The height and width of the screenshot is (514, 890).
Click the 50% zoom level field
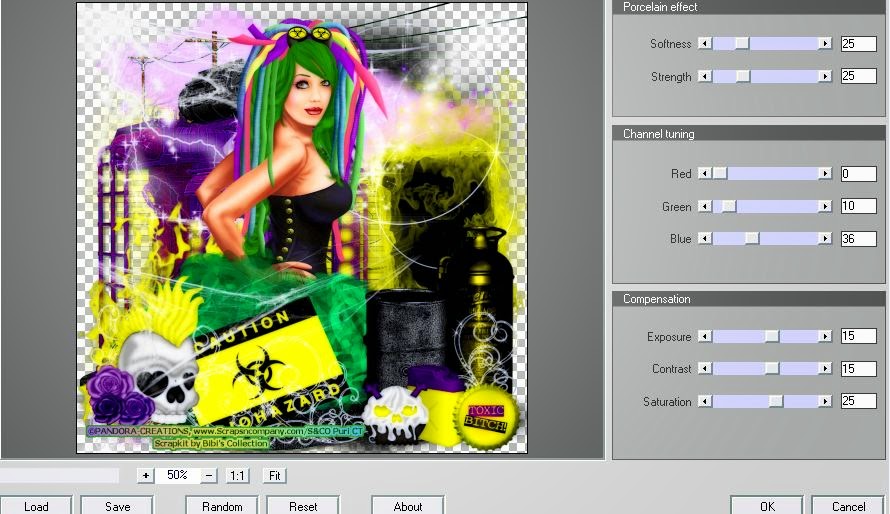coord(178,475)
